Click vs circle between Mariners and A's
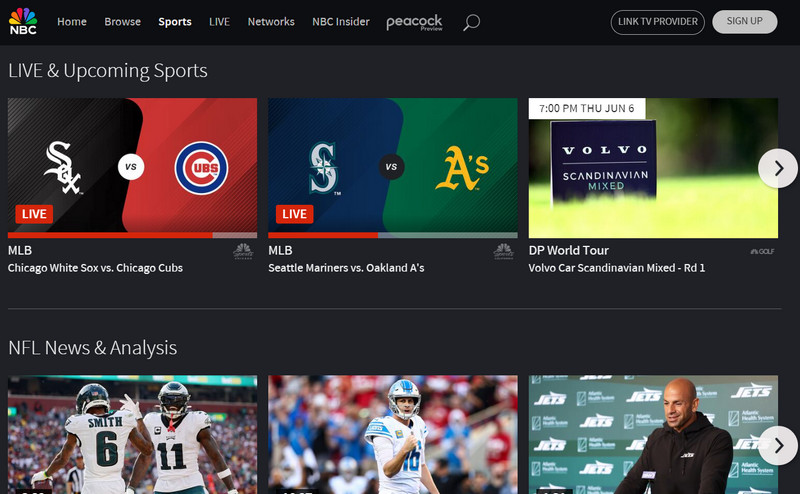Image resolution: width=800 pixels, height=494 pixels. click(391, 167)
